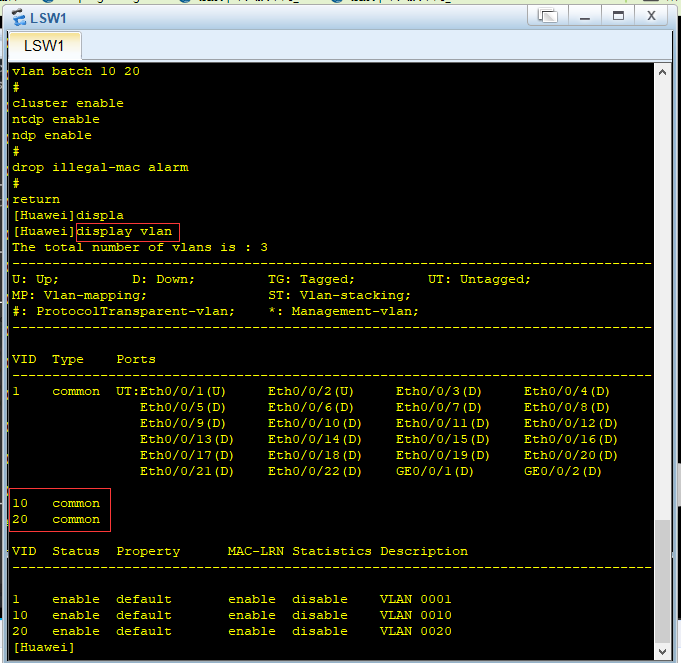The height and width of the screenshot is (663, 681).
Task: Click the empty scrollbar track above the thumb
Action: click(x=662, y=300)
